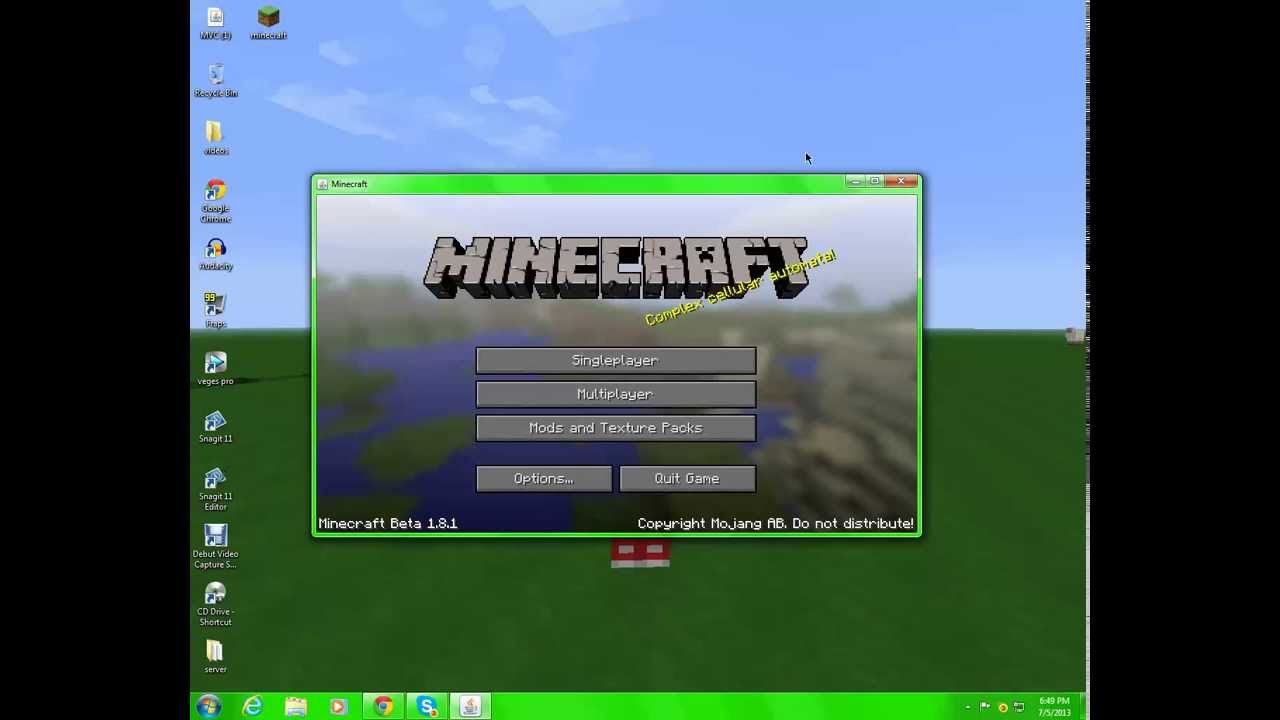Viewport: 1280px width, 720px height.
Task: Open Debut Video Capture Software shortcut
Action: pos(215,547)
